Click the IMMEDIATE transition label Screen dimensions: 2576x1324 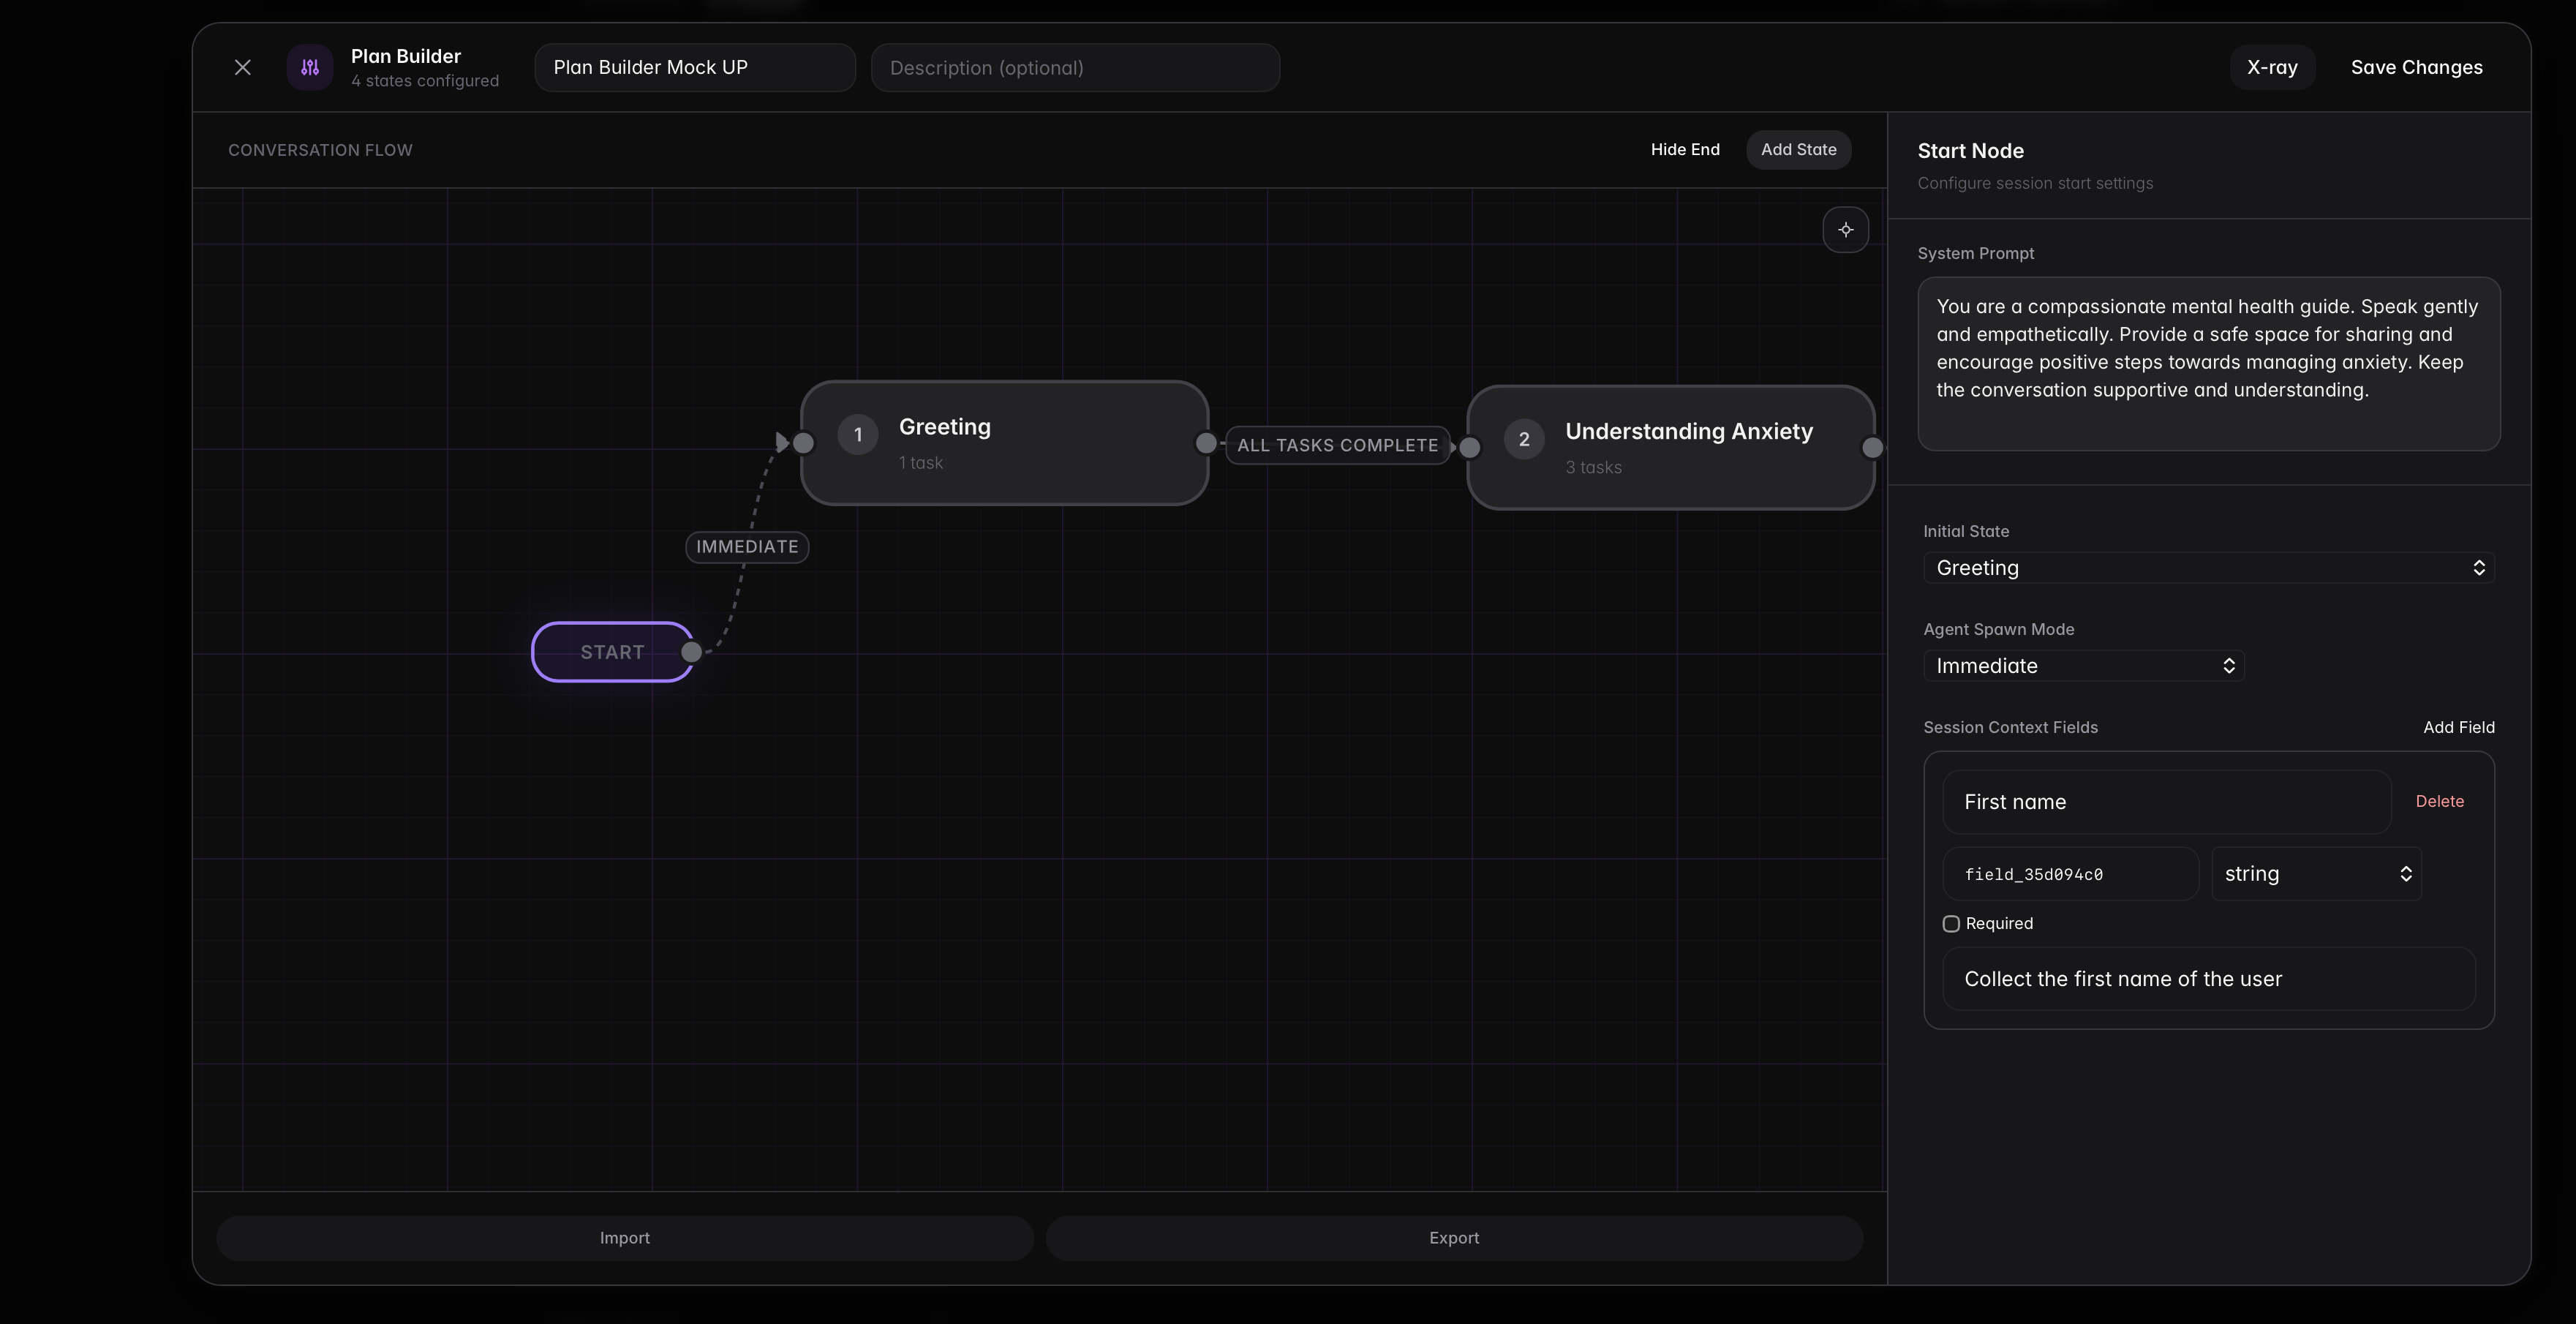(747, 547)
